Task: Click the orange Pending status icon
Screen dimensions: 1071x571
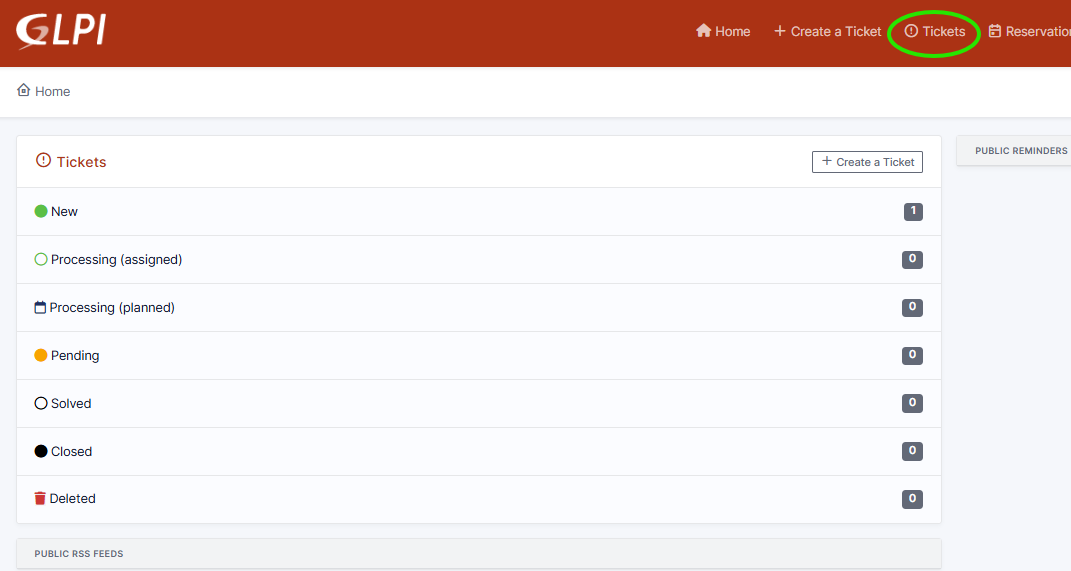Action: coord(41,355)
